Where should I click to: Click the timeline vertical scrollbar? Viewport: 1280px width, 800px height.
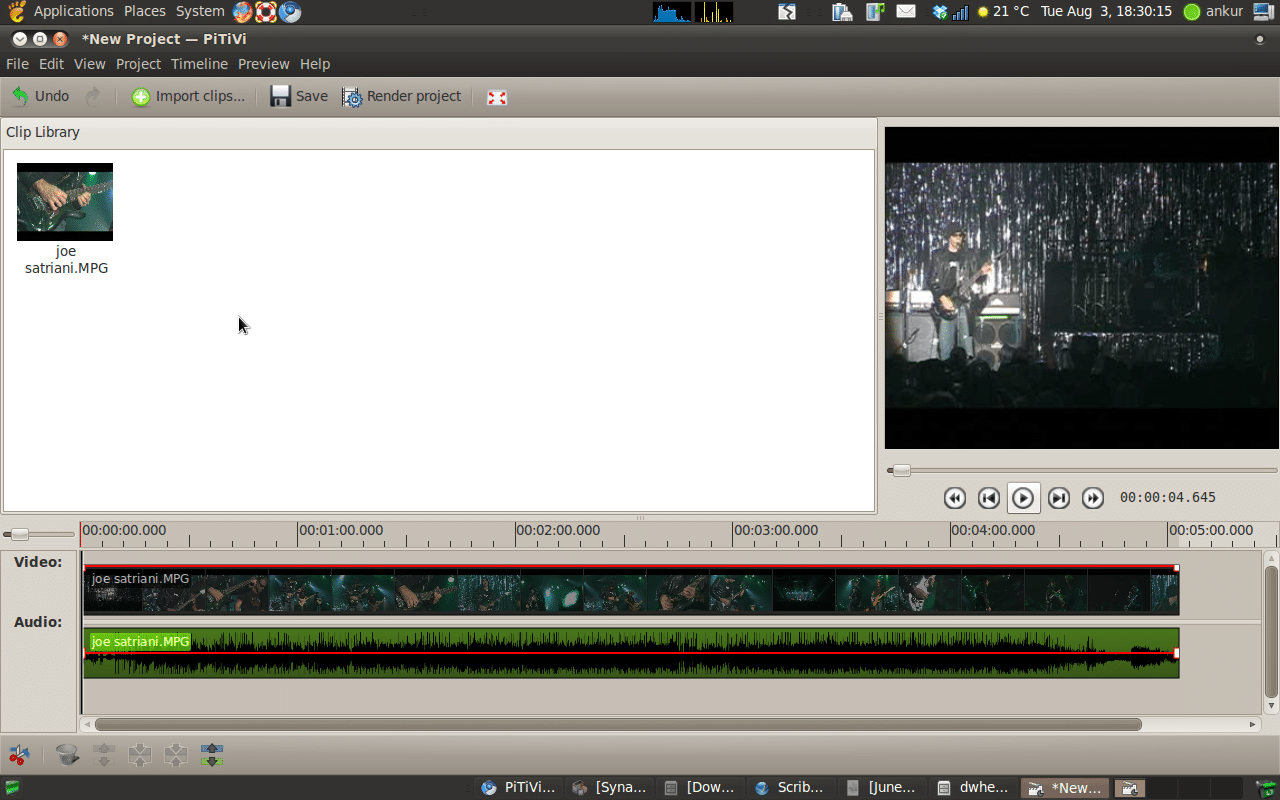pos(1271,631)
